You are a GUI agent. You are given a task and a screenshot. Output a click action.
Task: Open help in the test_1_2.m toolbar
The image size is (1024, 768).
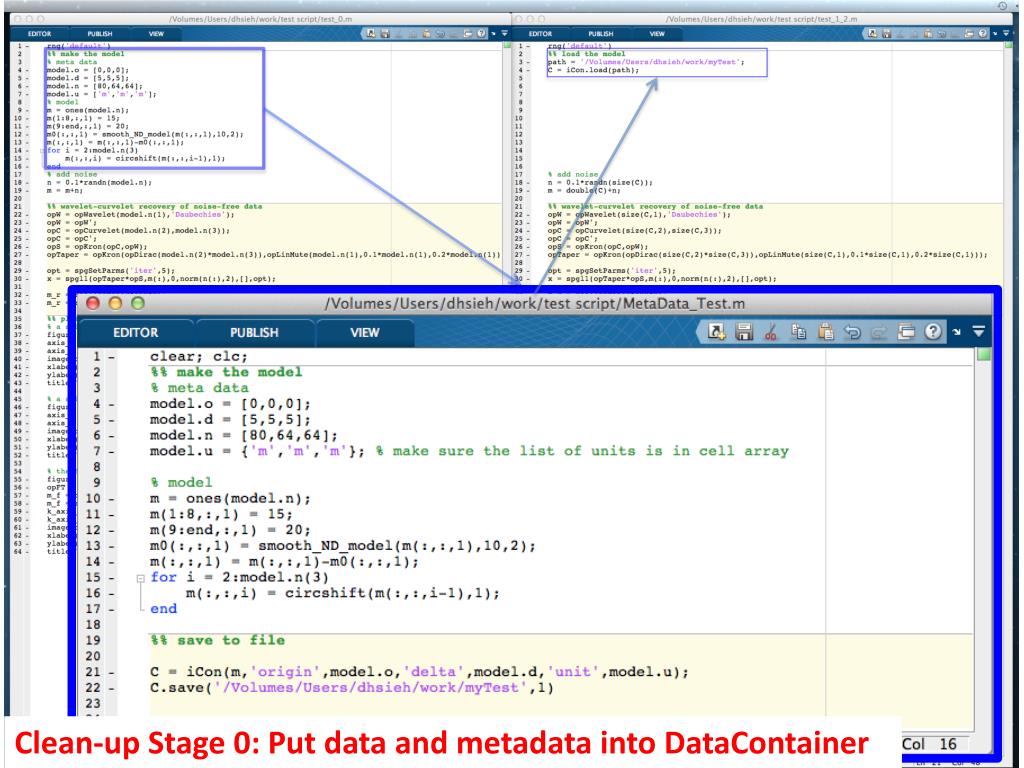tap(982, 33)
